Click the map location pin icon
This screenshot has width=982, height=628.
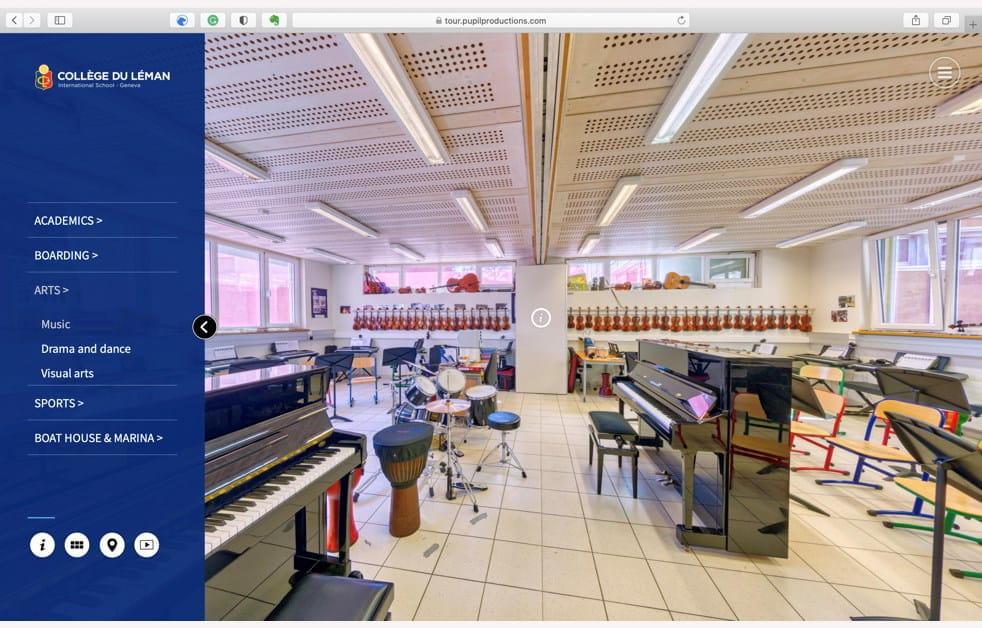pos(112,545)
